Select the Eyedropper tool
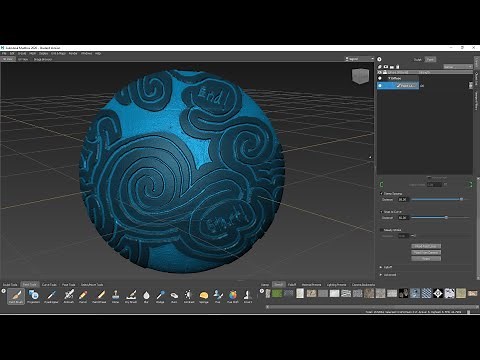This screenshot has width=480, height=360. point(51,296)
